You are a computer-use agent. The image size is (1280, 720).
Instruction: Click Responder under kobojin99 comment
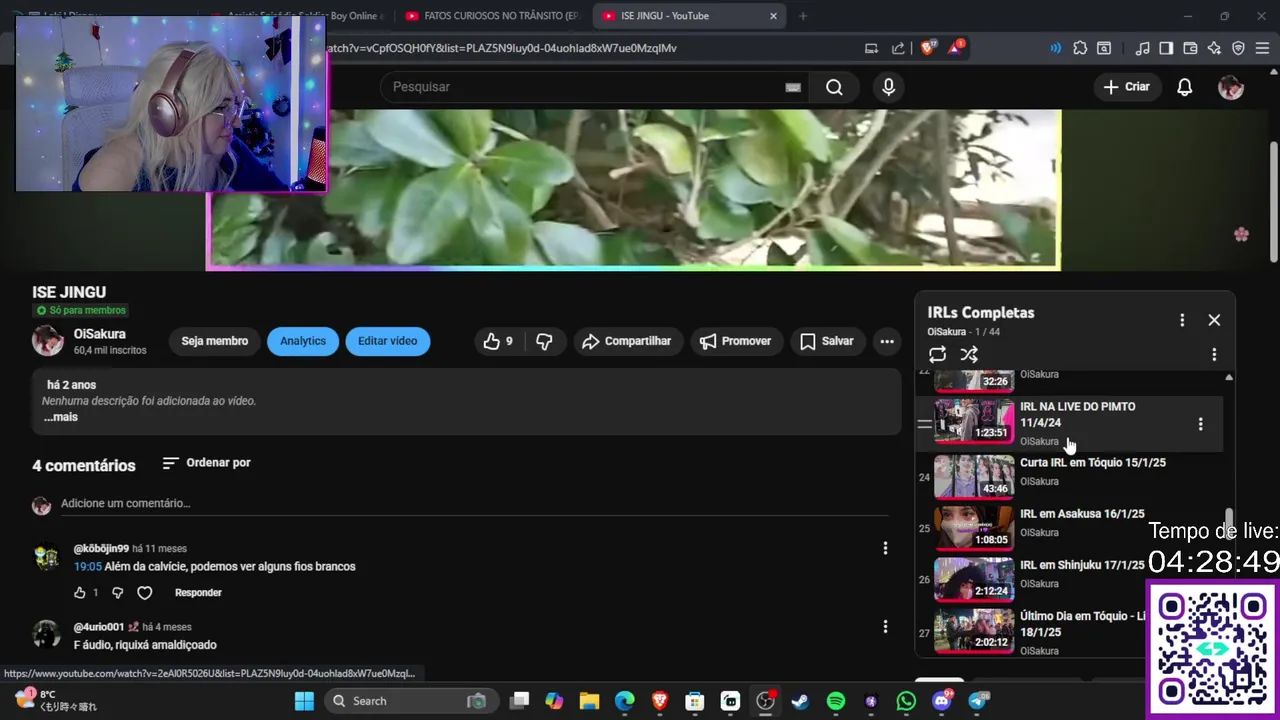tap(198, 593)
